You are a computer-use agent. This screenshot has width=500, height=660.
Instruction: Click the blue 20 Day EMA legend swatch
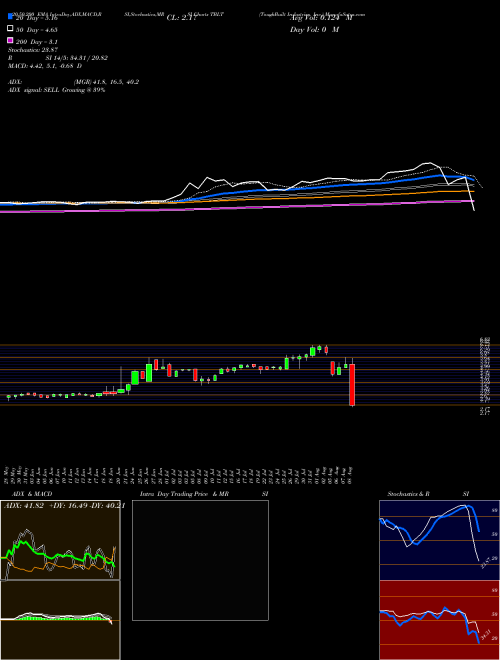(10, 16)
